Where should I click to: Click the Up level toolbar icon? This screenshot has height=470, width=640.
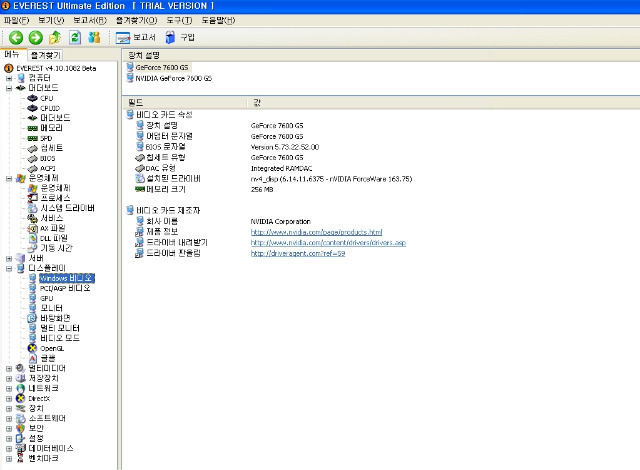tap(55, 38)
